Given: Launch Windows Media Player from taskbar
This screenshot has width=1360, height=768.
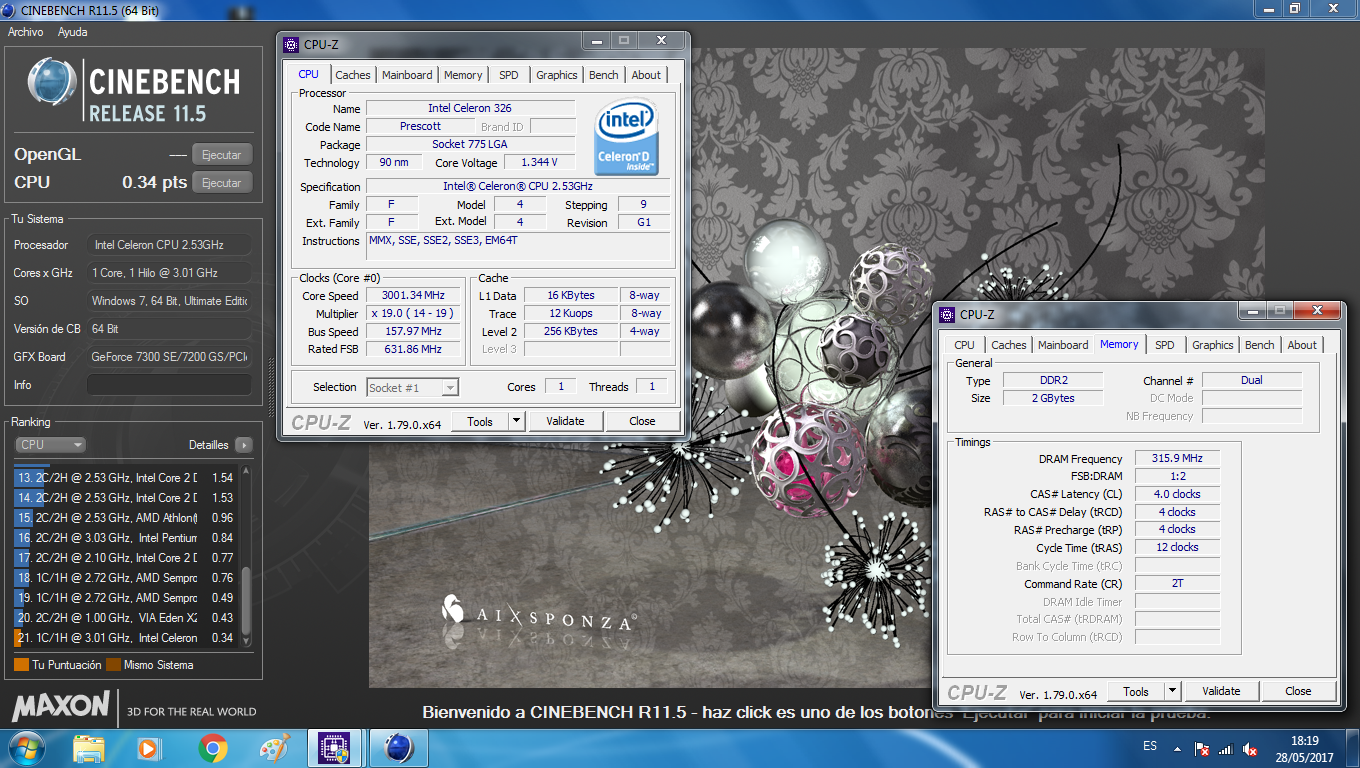Looking at the screenshot, I should (148, 748).
